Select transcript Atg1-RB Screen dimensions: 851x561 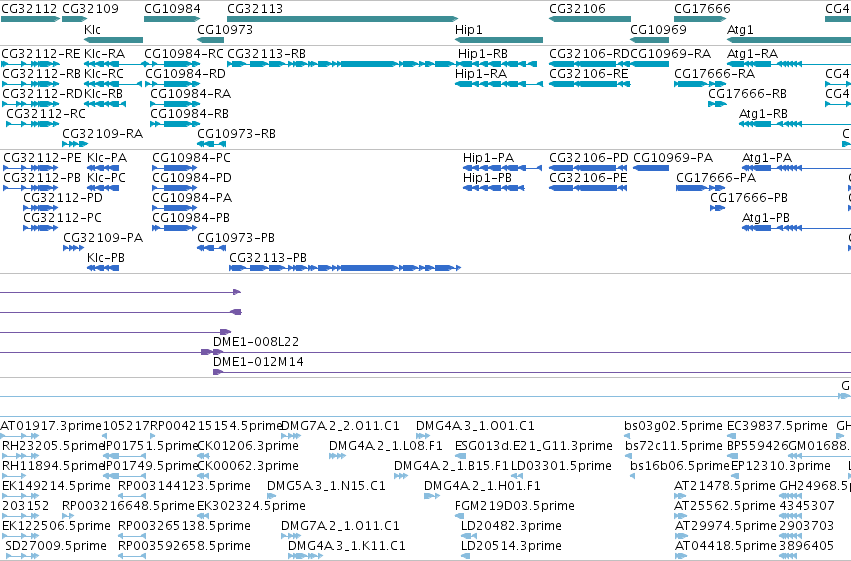[x=763, y=114]
